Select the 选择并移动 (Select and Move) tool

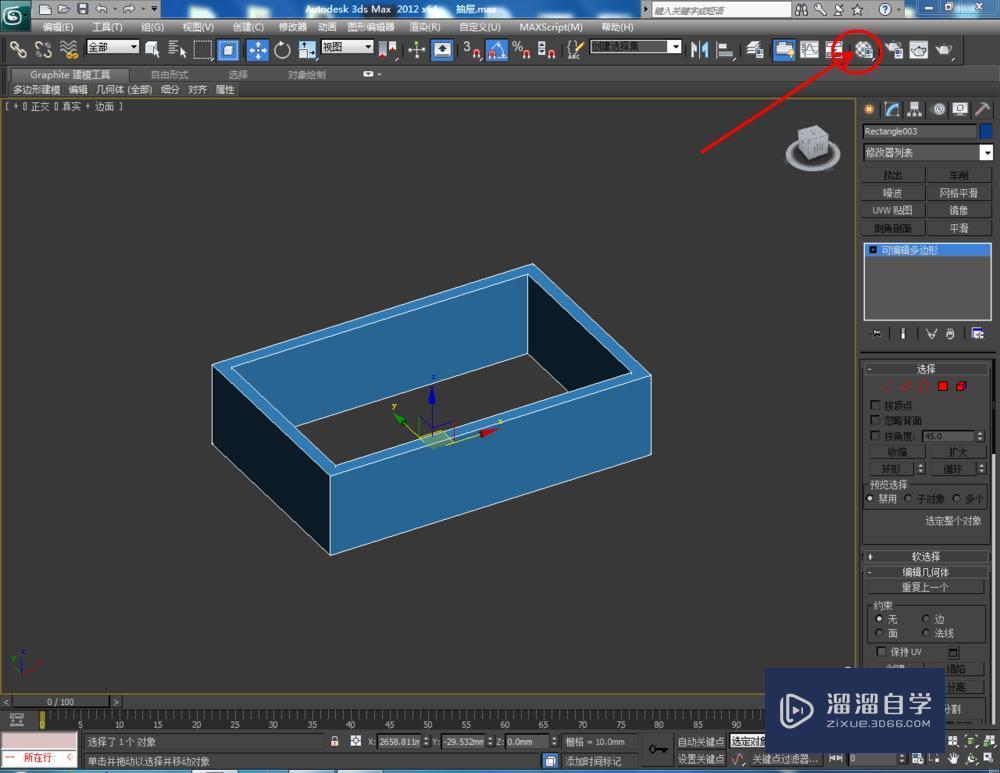256,50
